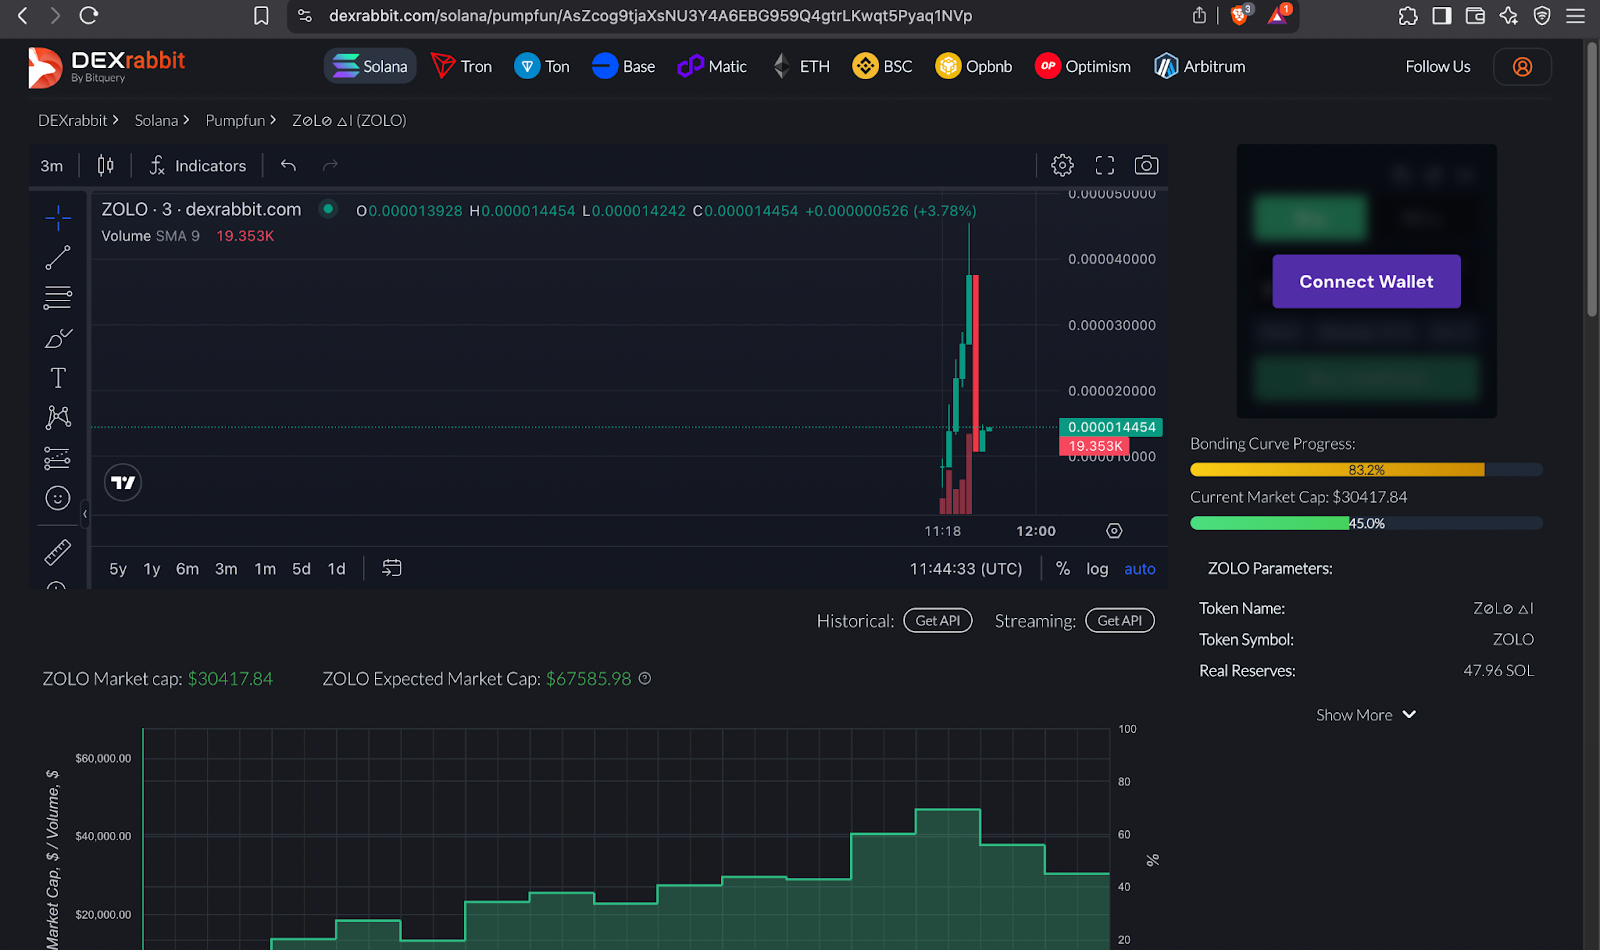The image size is (1600, 950).
Task: Undo the last chart action
Action: click(x=288, y=165)
